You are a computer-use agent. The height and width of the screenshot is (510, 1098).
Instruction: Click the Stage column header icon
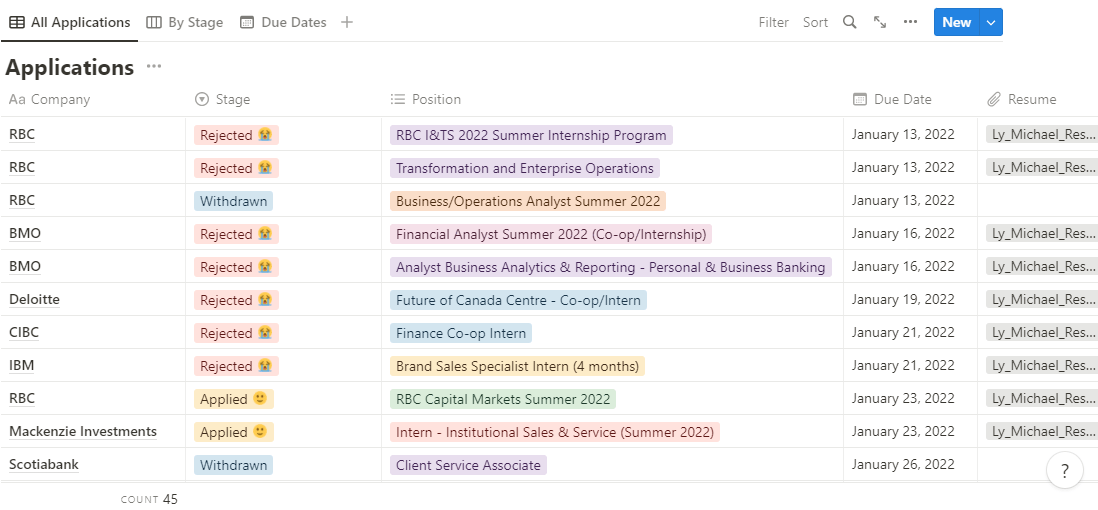(202, 99)
